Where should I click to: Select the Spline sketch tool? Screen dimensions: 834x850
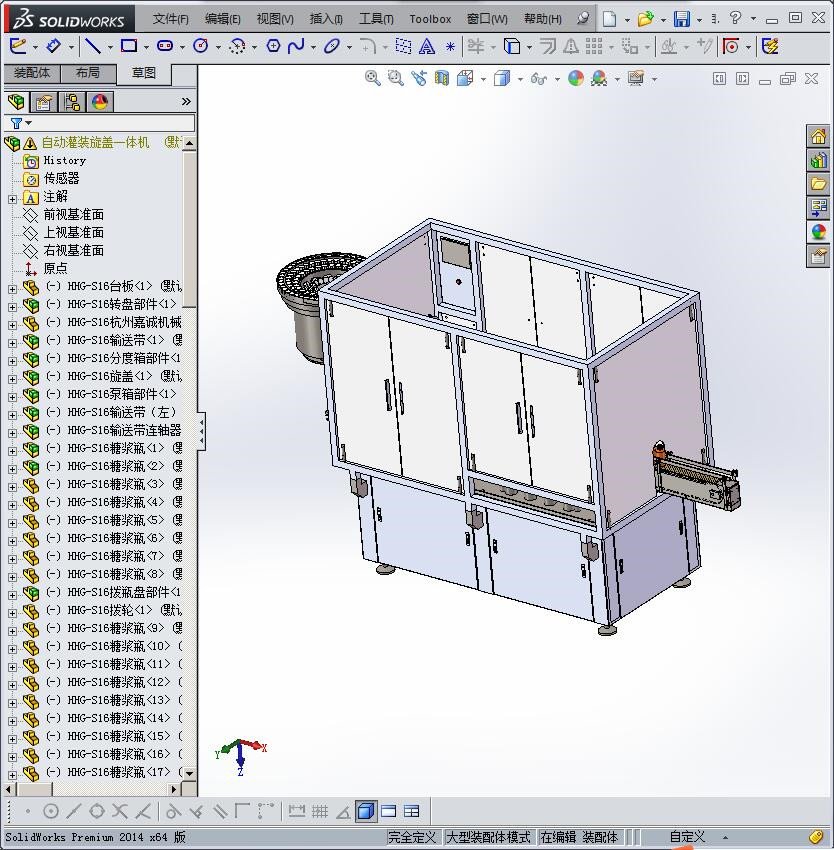tap(297, 46)
